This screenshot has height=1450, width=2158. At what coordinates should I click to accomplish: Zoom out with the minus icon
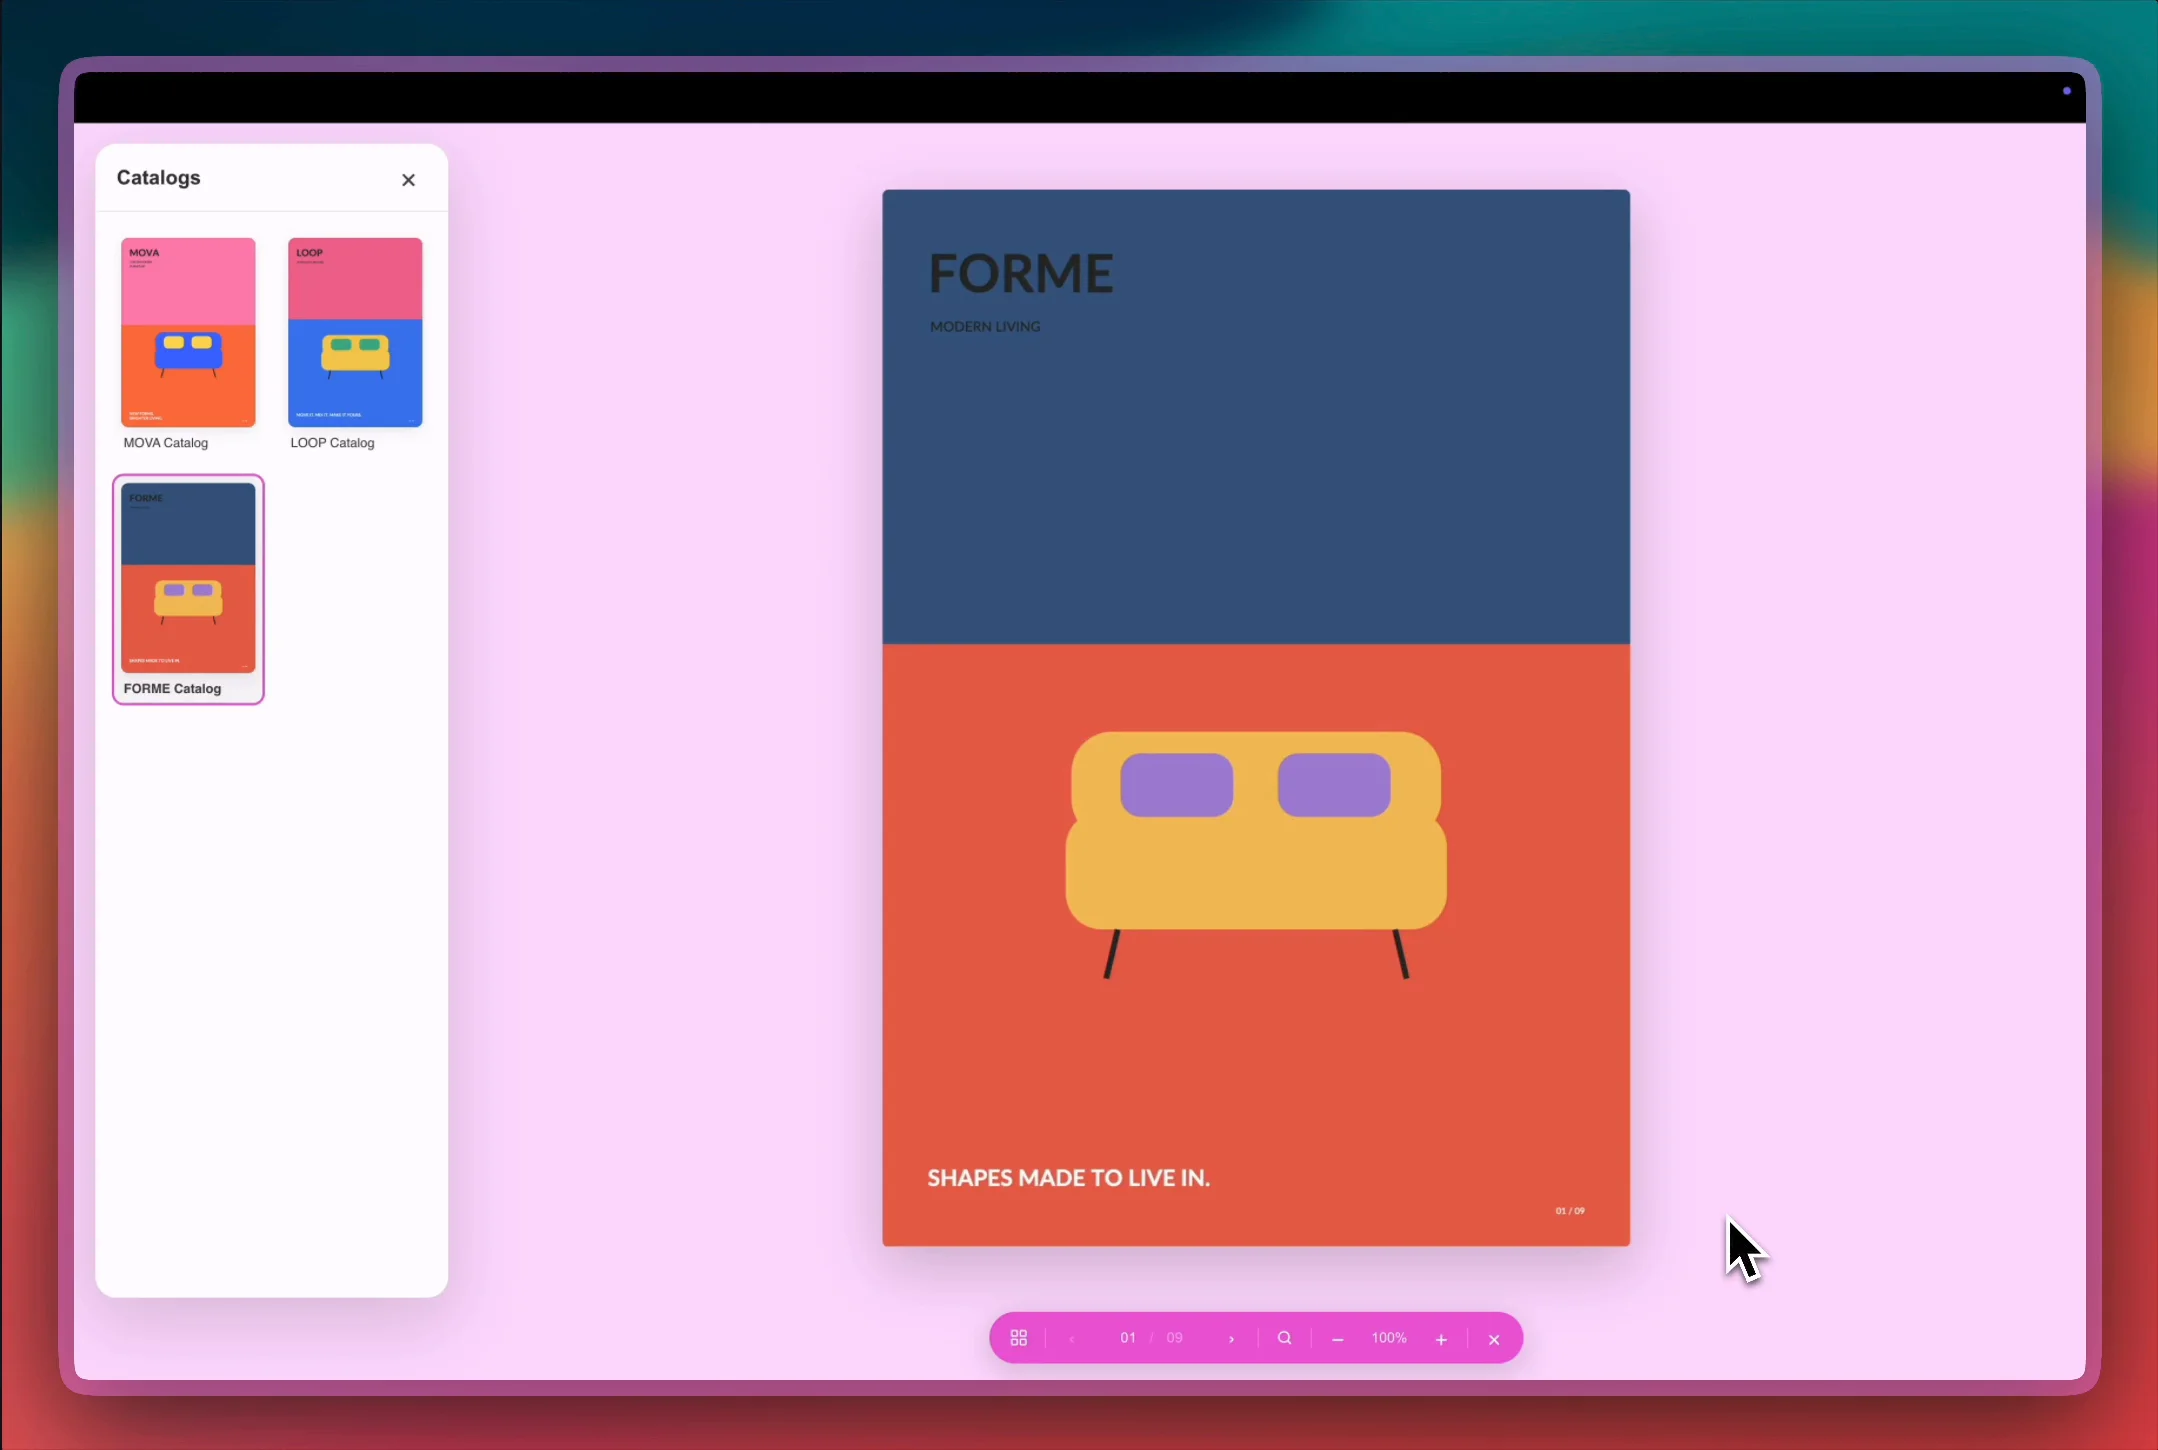coord(1338,1339)
